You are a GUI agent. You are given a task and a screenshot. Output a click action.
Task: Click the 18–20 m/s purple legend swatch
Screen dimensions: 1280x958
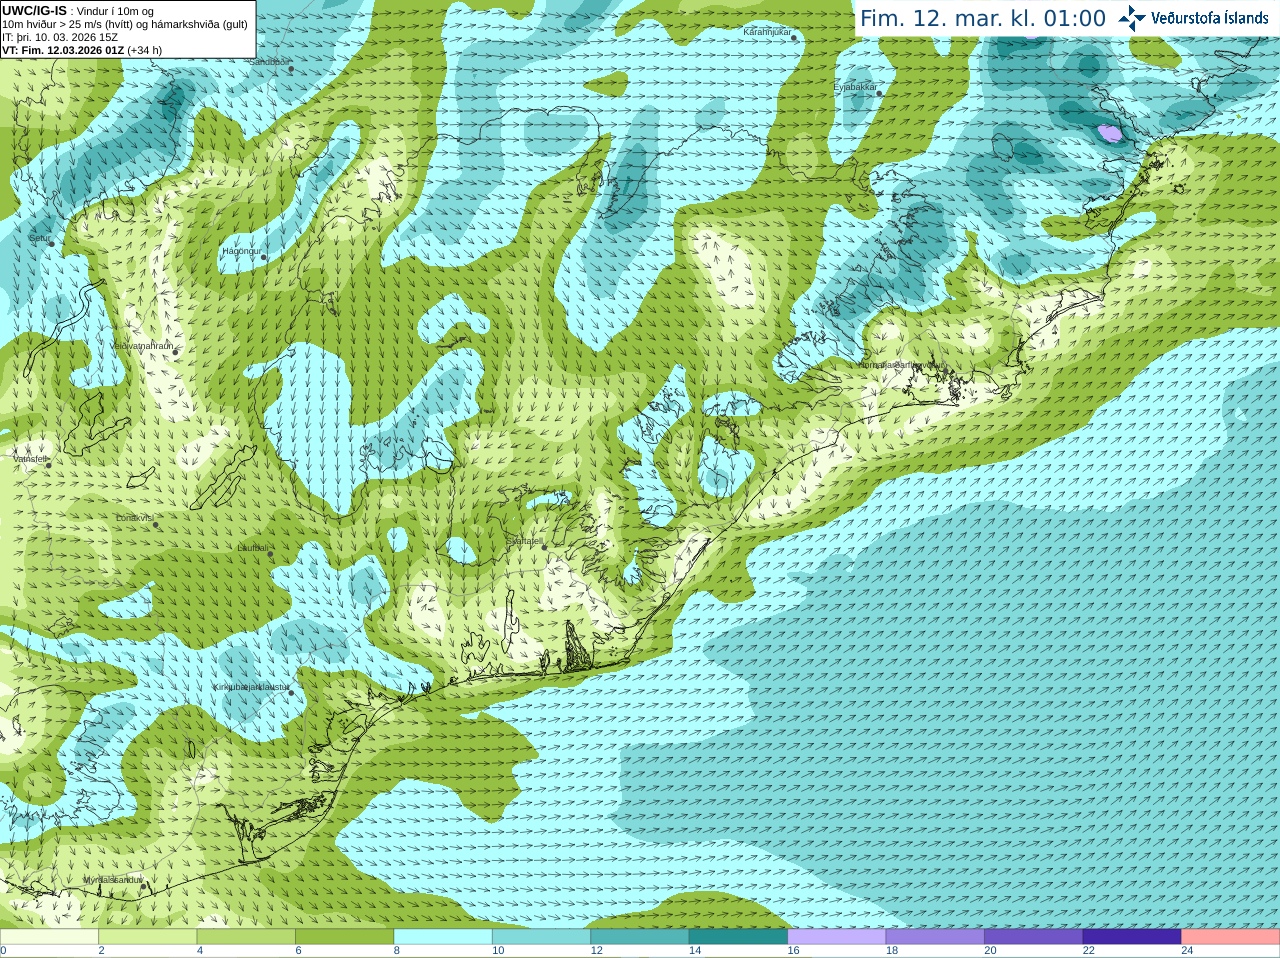pos(935,937)
